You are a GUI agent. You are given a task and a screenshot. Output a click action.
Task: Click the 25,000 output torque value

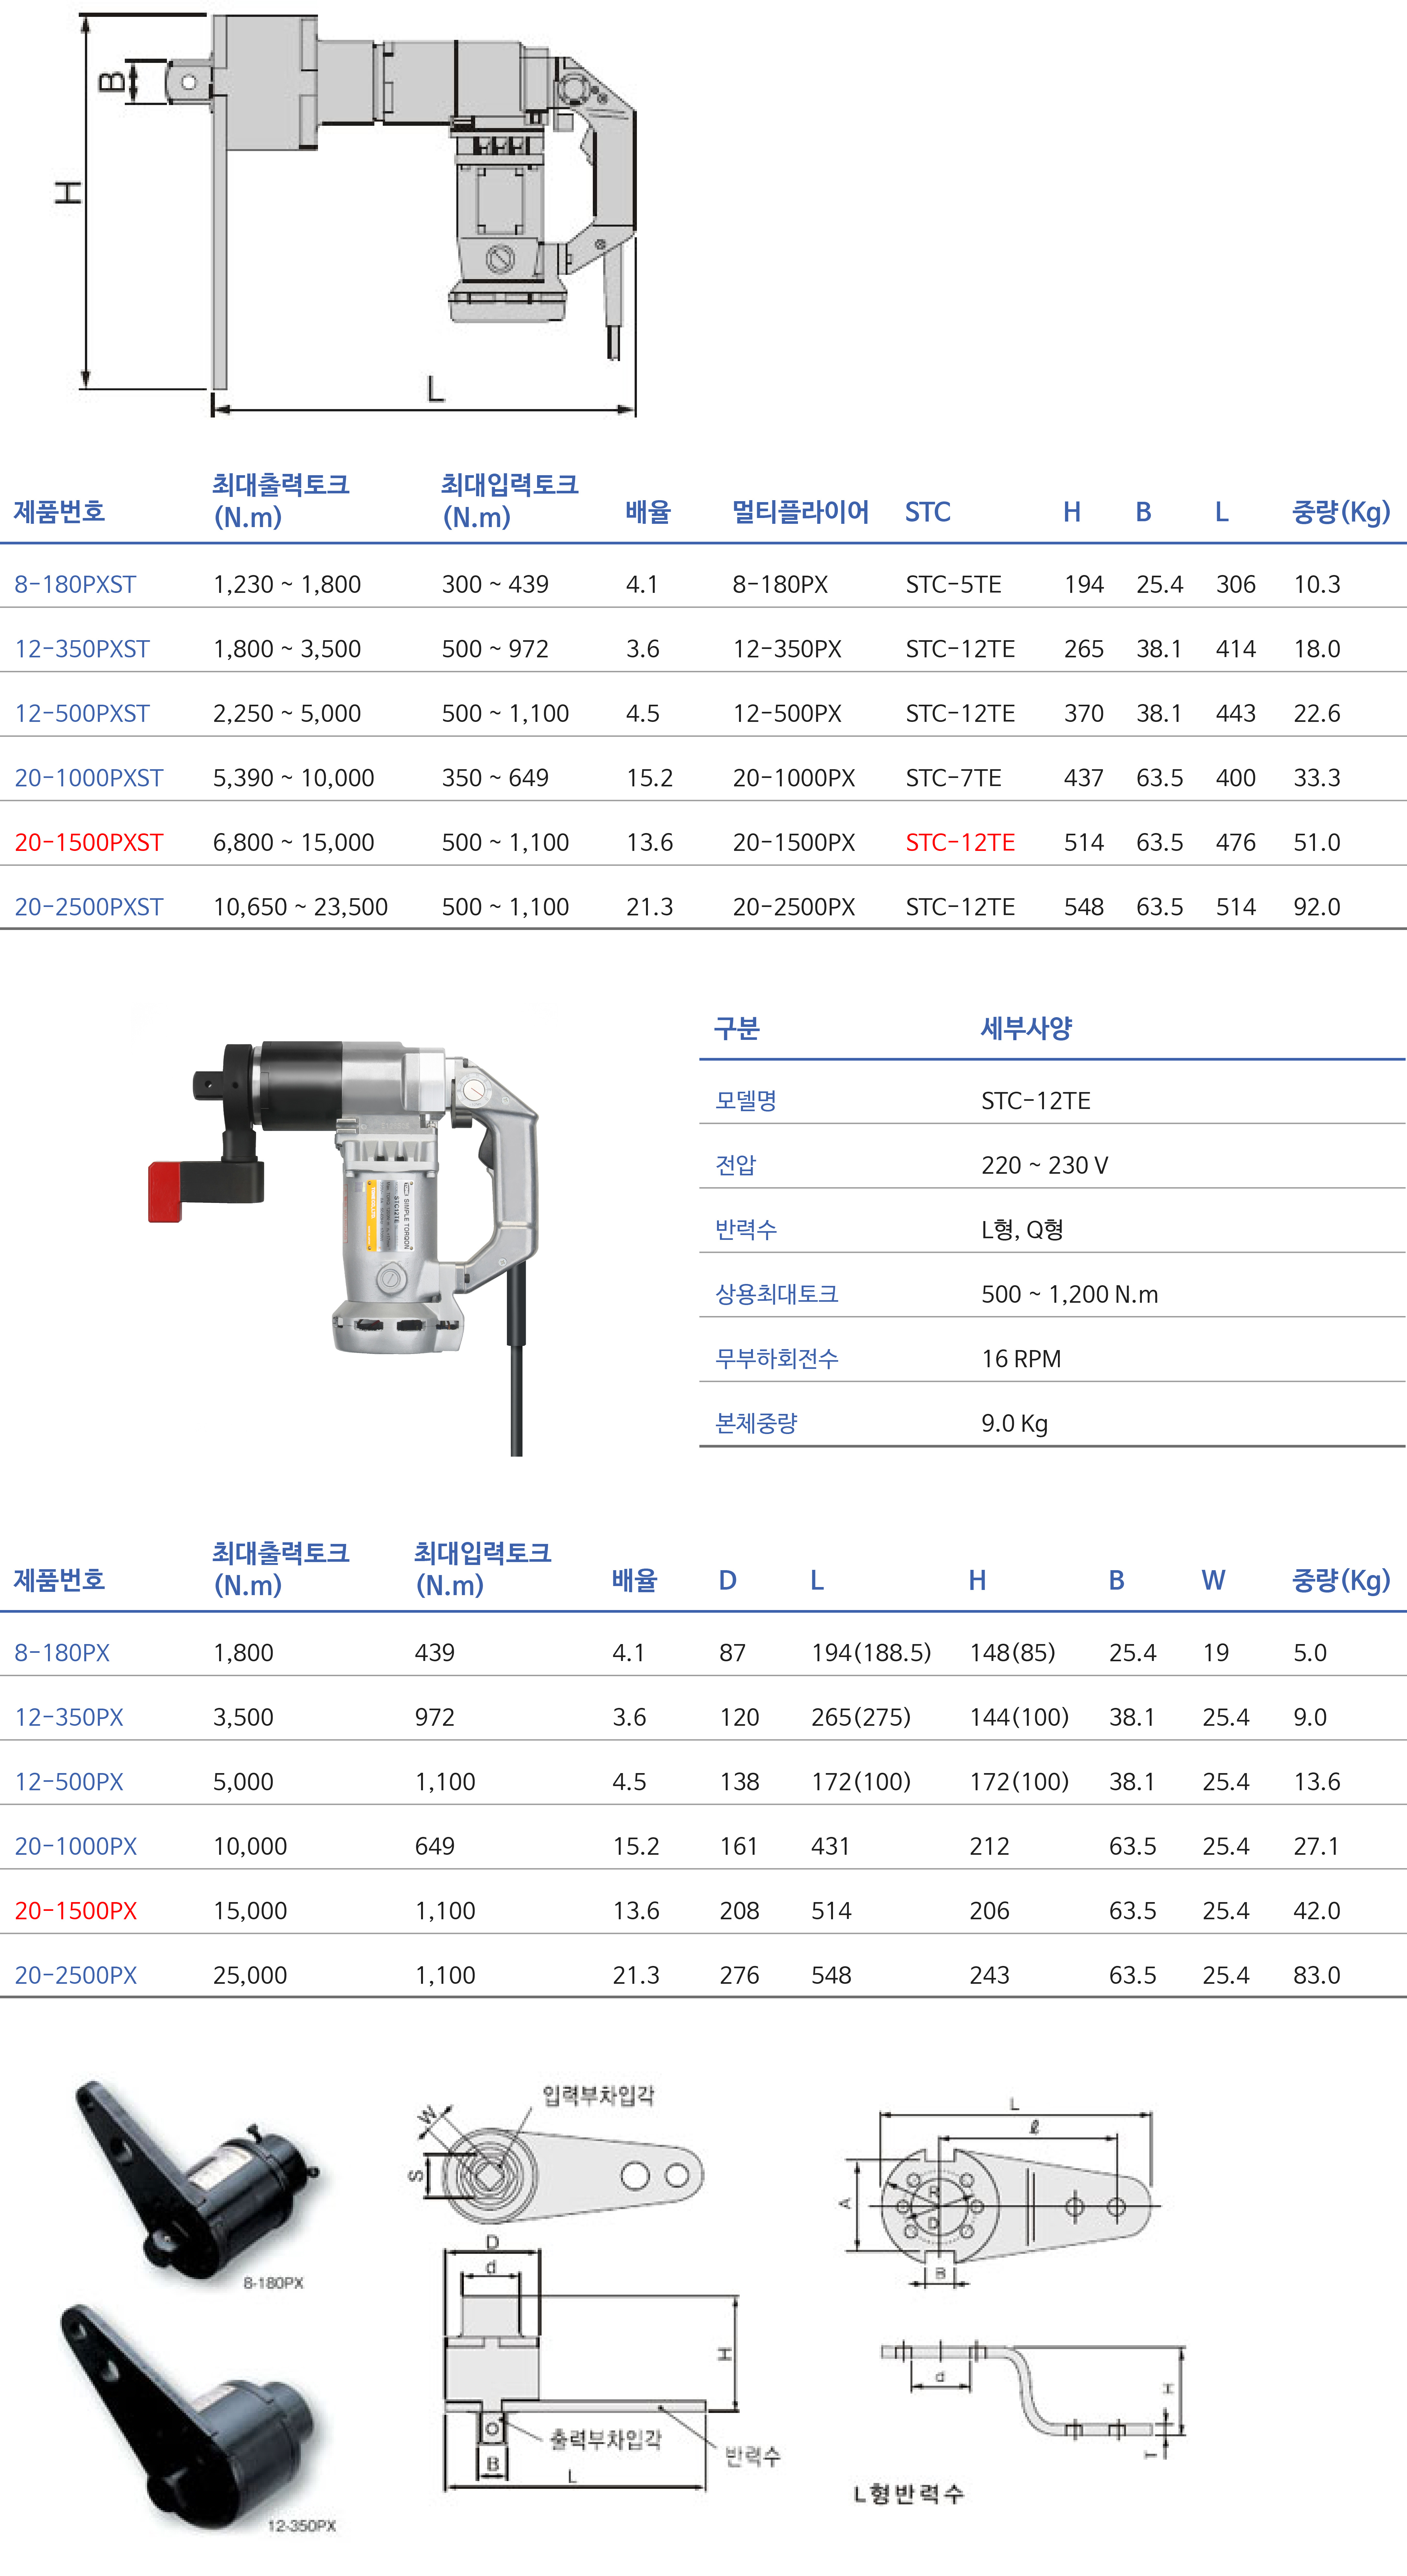[x=250, y=1975]
